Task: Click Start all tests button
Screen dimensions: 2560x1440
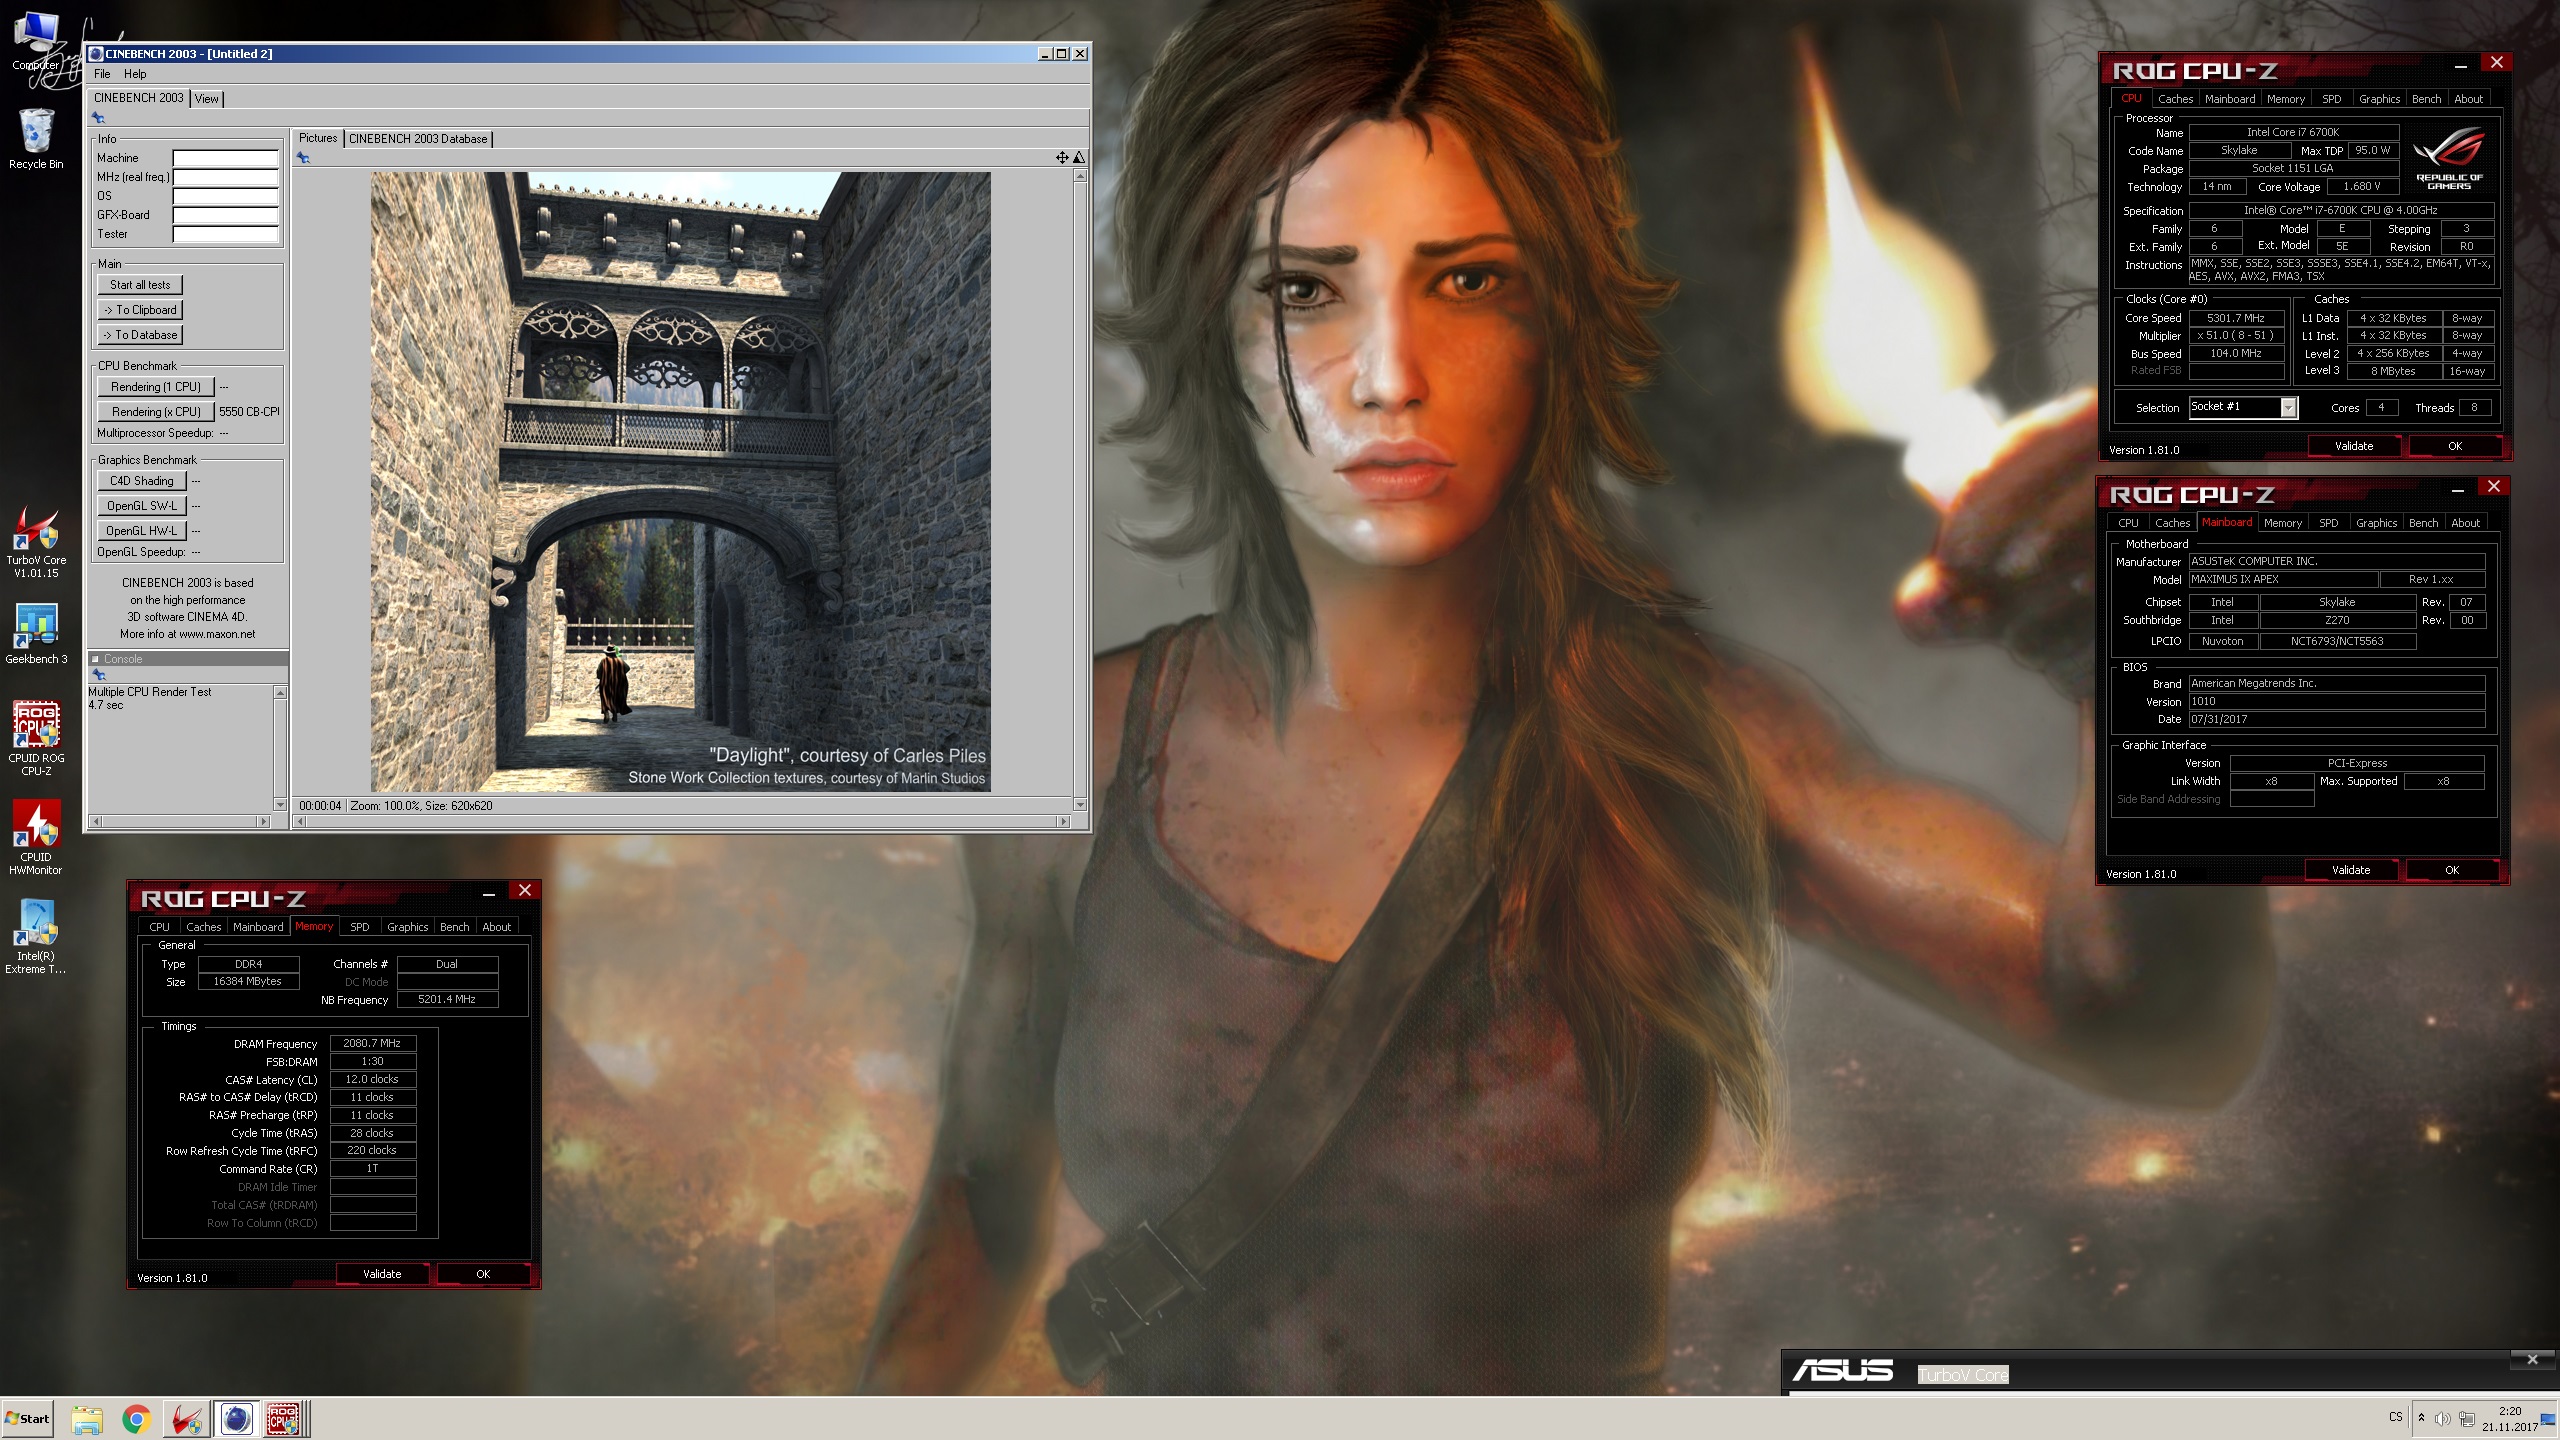Action: point(140,285)
